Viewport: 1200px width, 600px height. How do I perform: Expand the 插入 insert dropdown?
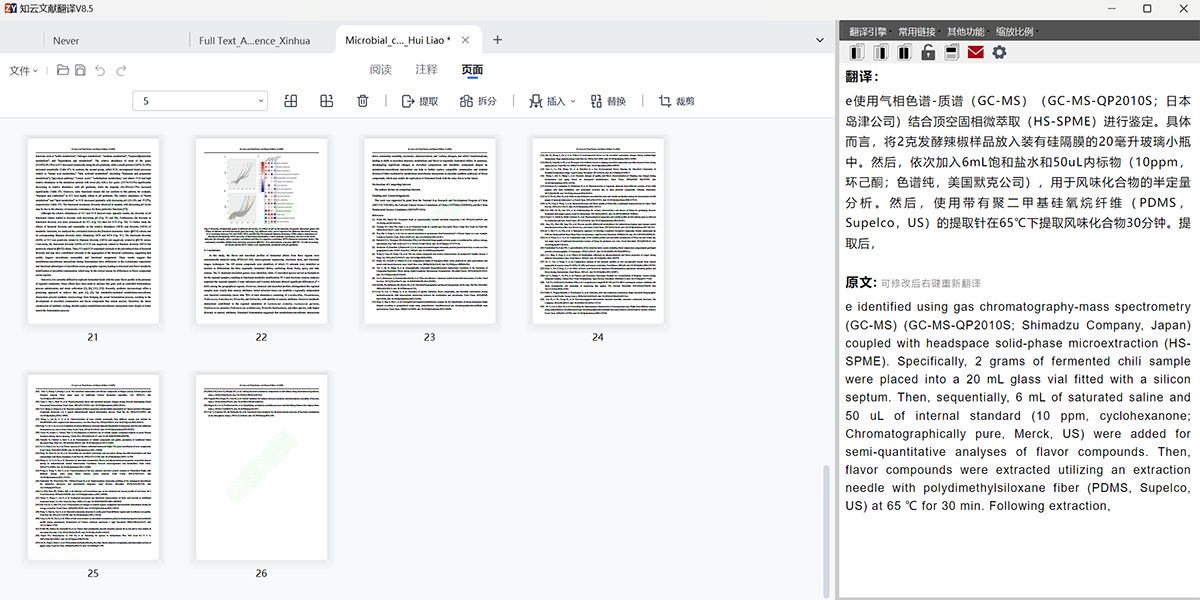(549, 101)
